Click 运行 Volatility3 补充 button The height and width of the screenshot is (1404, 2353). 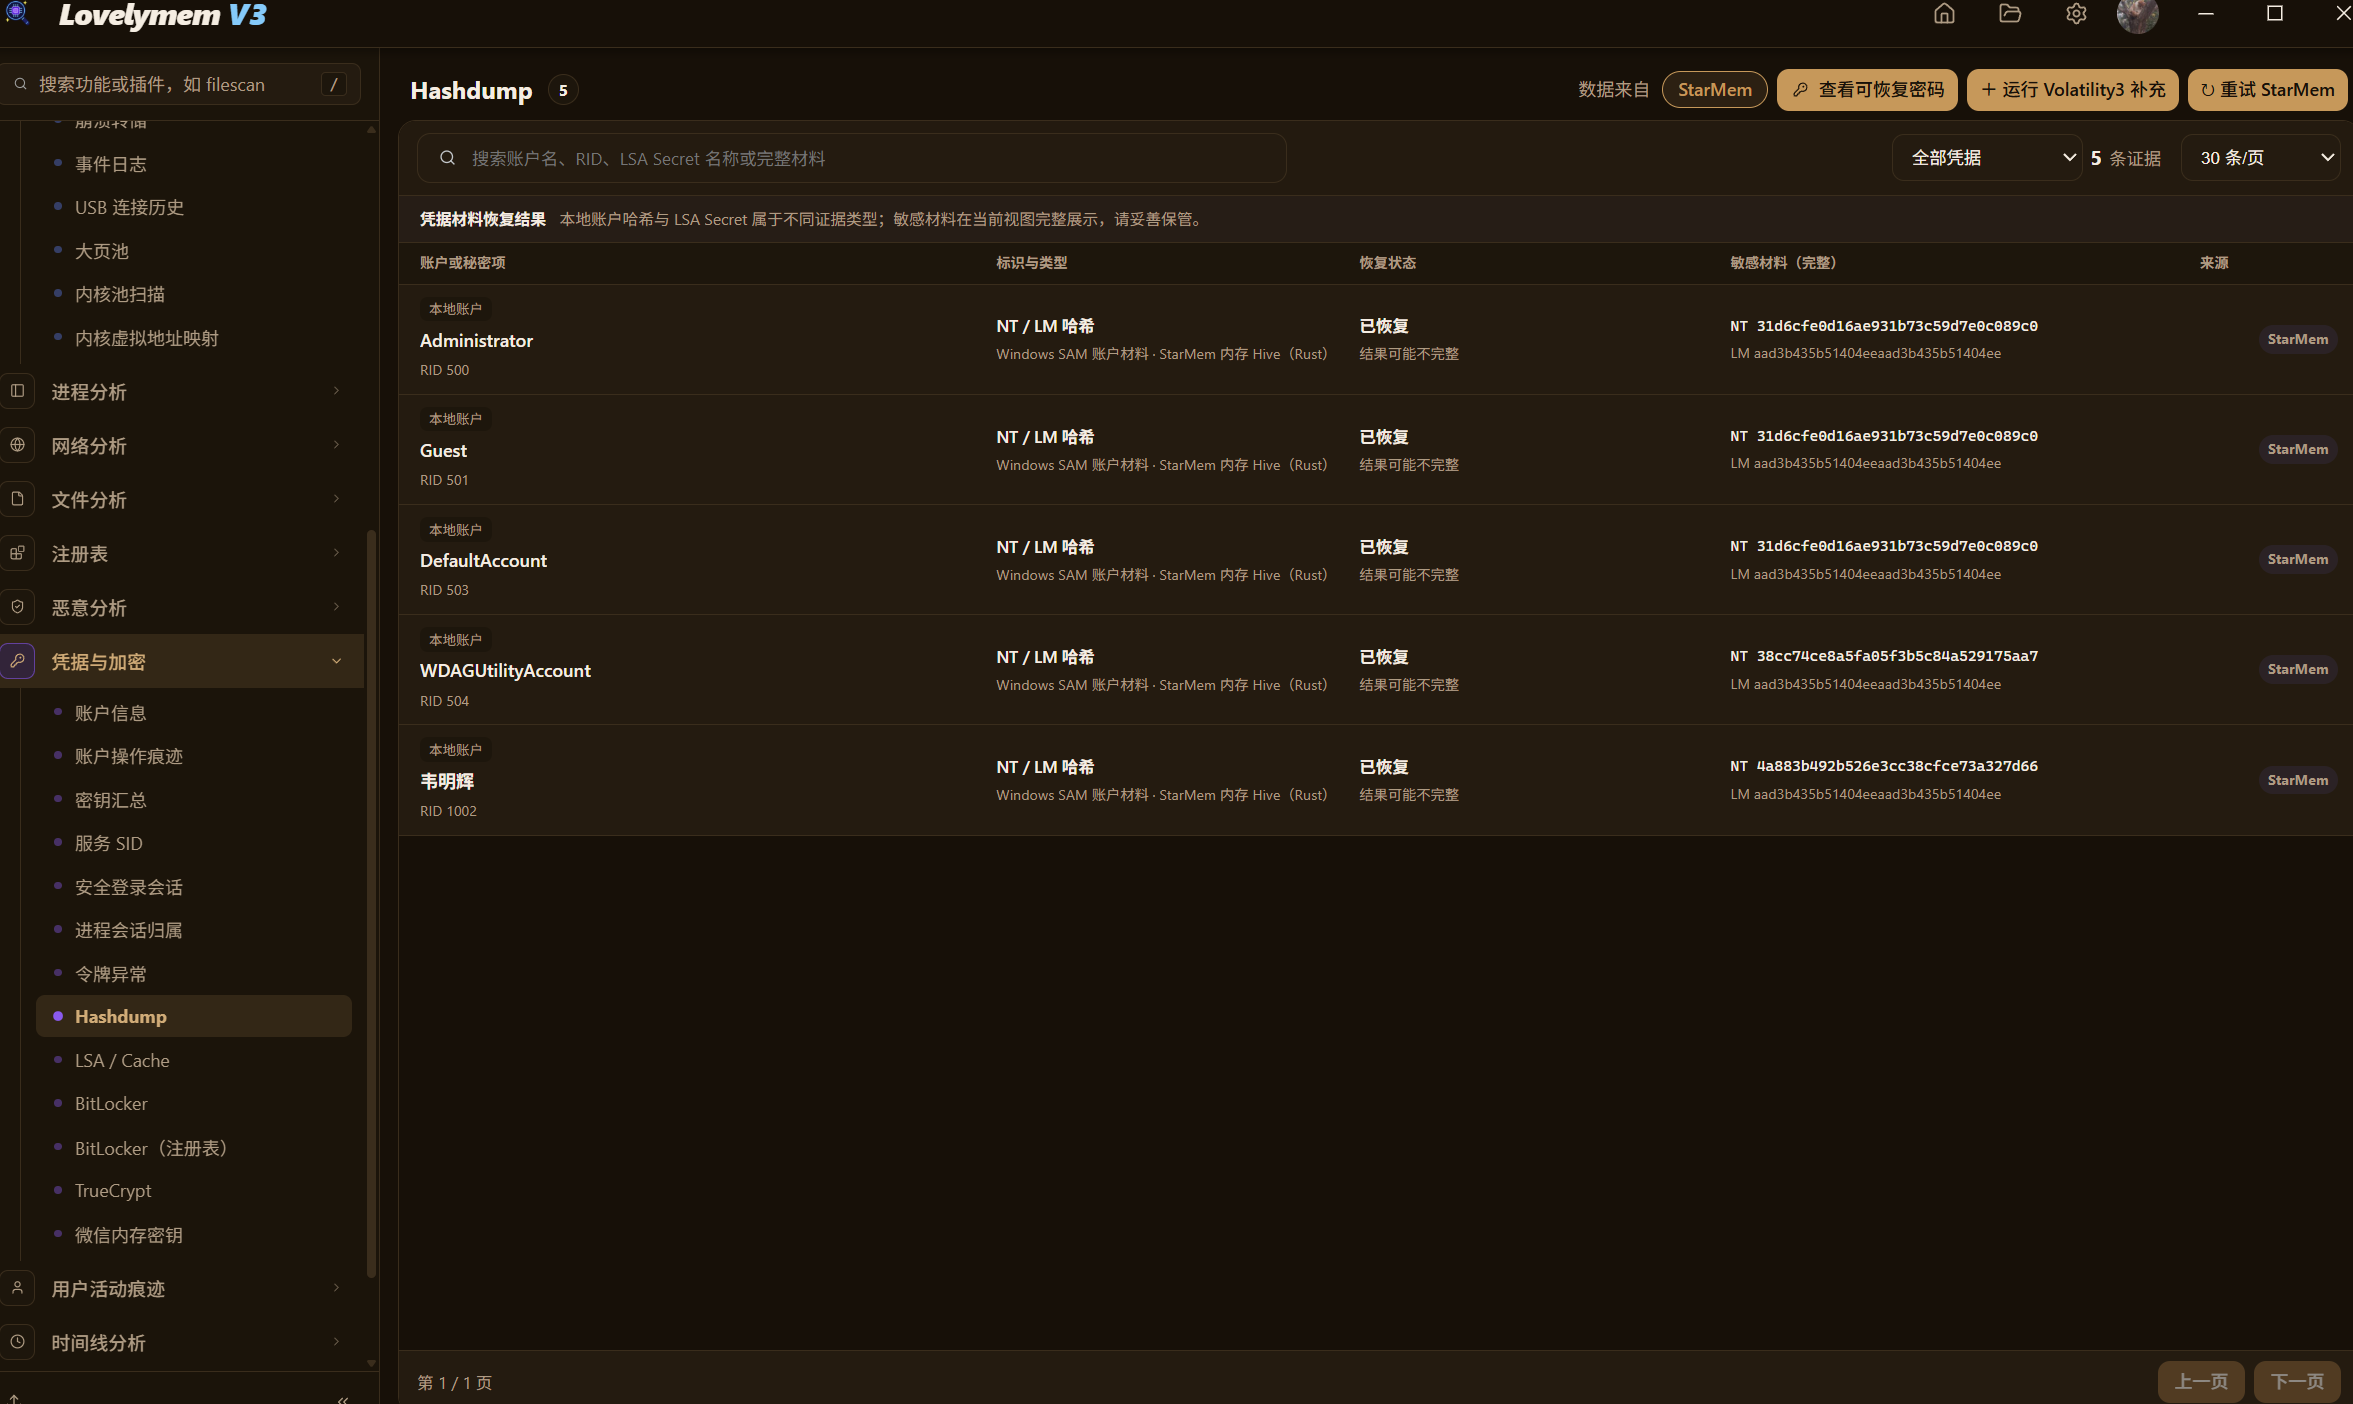(2072, 90)
